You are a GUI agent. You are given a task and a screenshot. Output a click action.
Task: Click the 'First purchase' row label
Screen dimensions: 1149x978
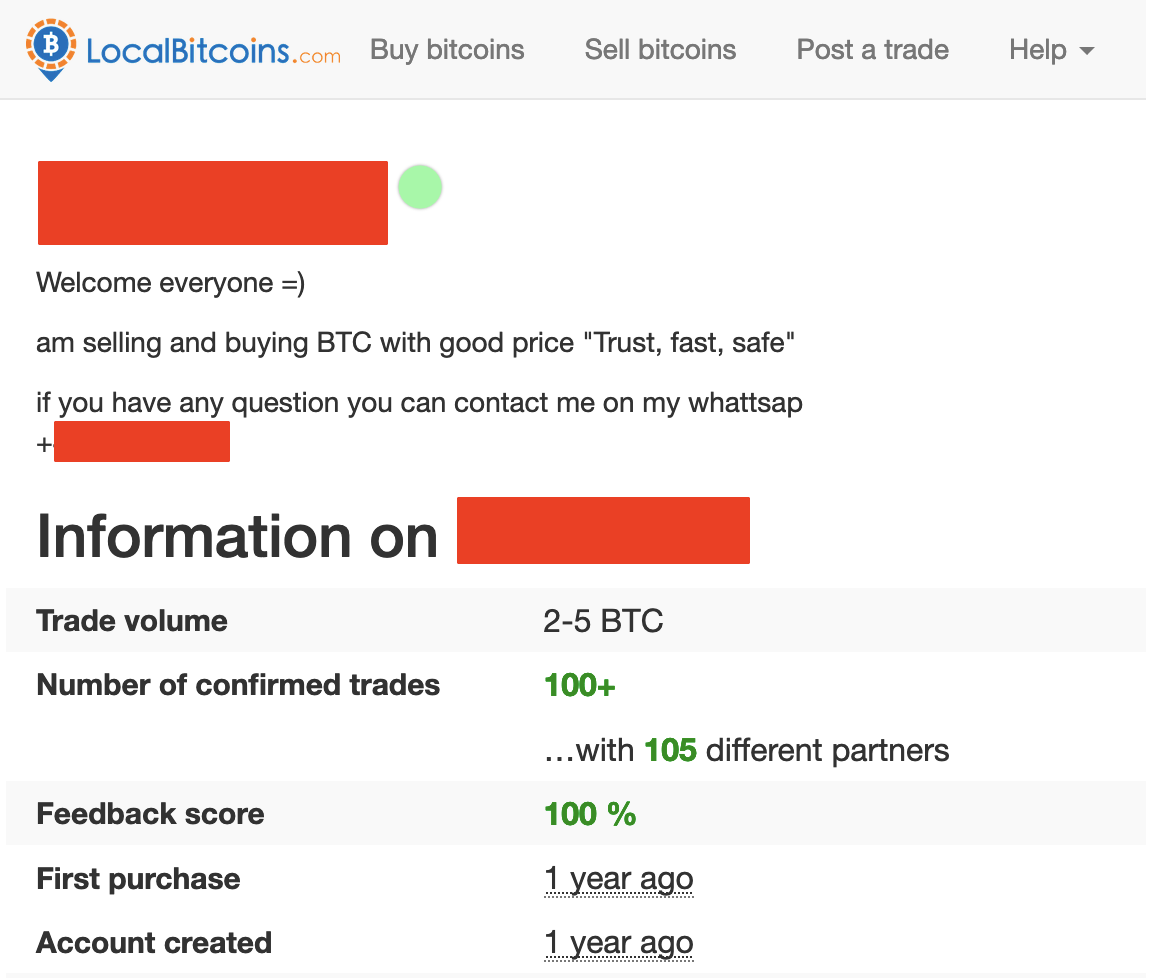[x=138, y=879]
